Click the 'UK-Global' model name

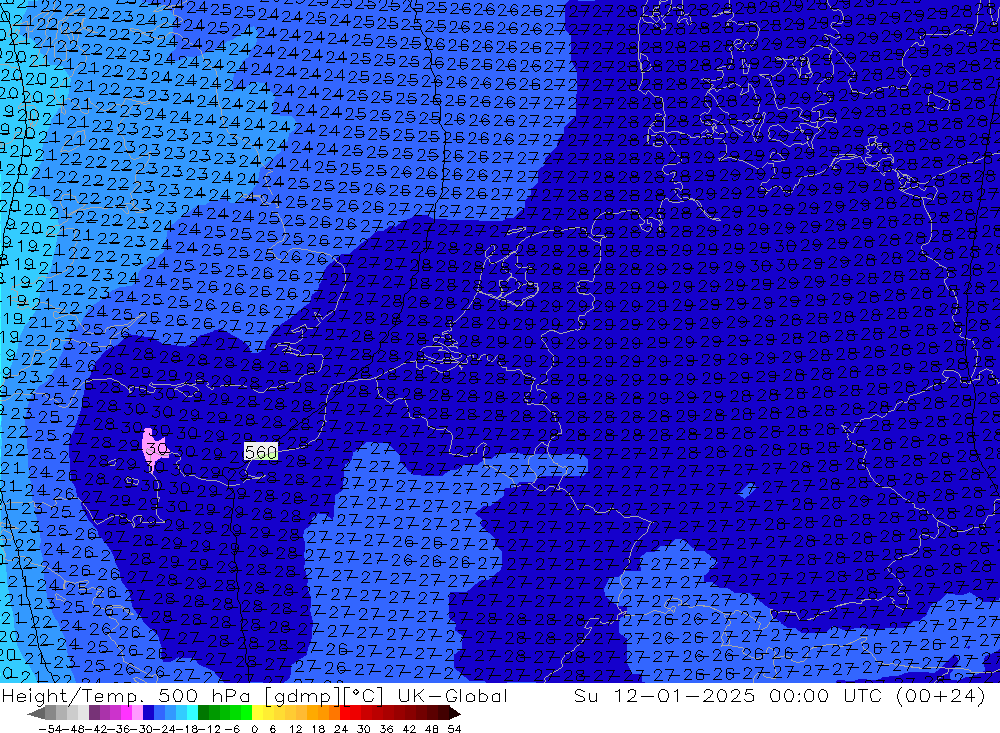coord(452,696)
